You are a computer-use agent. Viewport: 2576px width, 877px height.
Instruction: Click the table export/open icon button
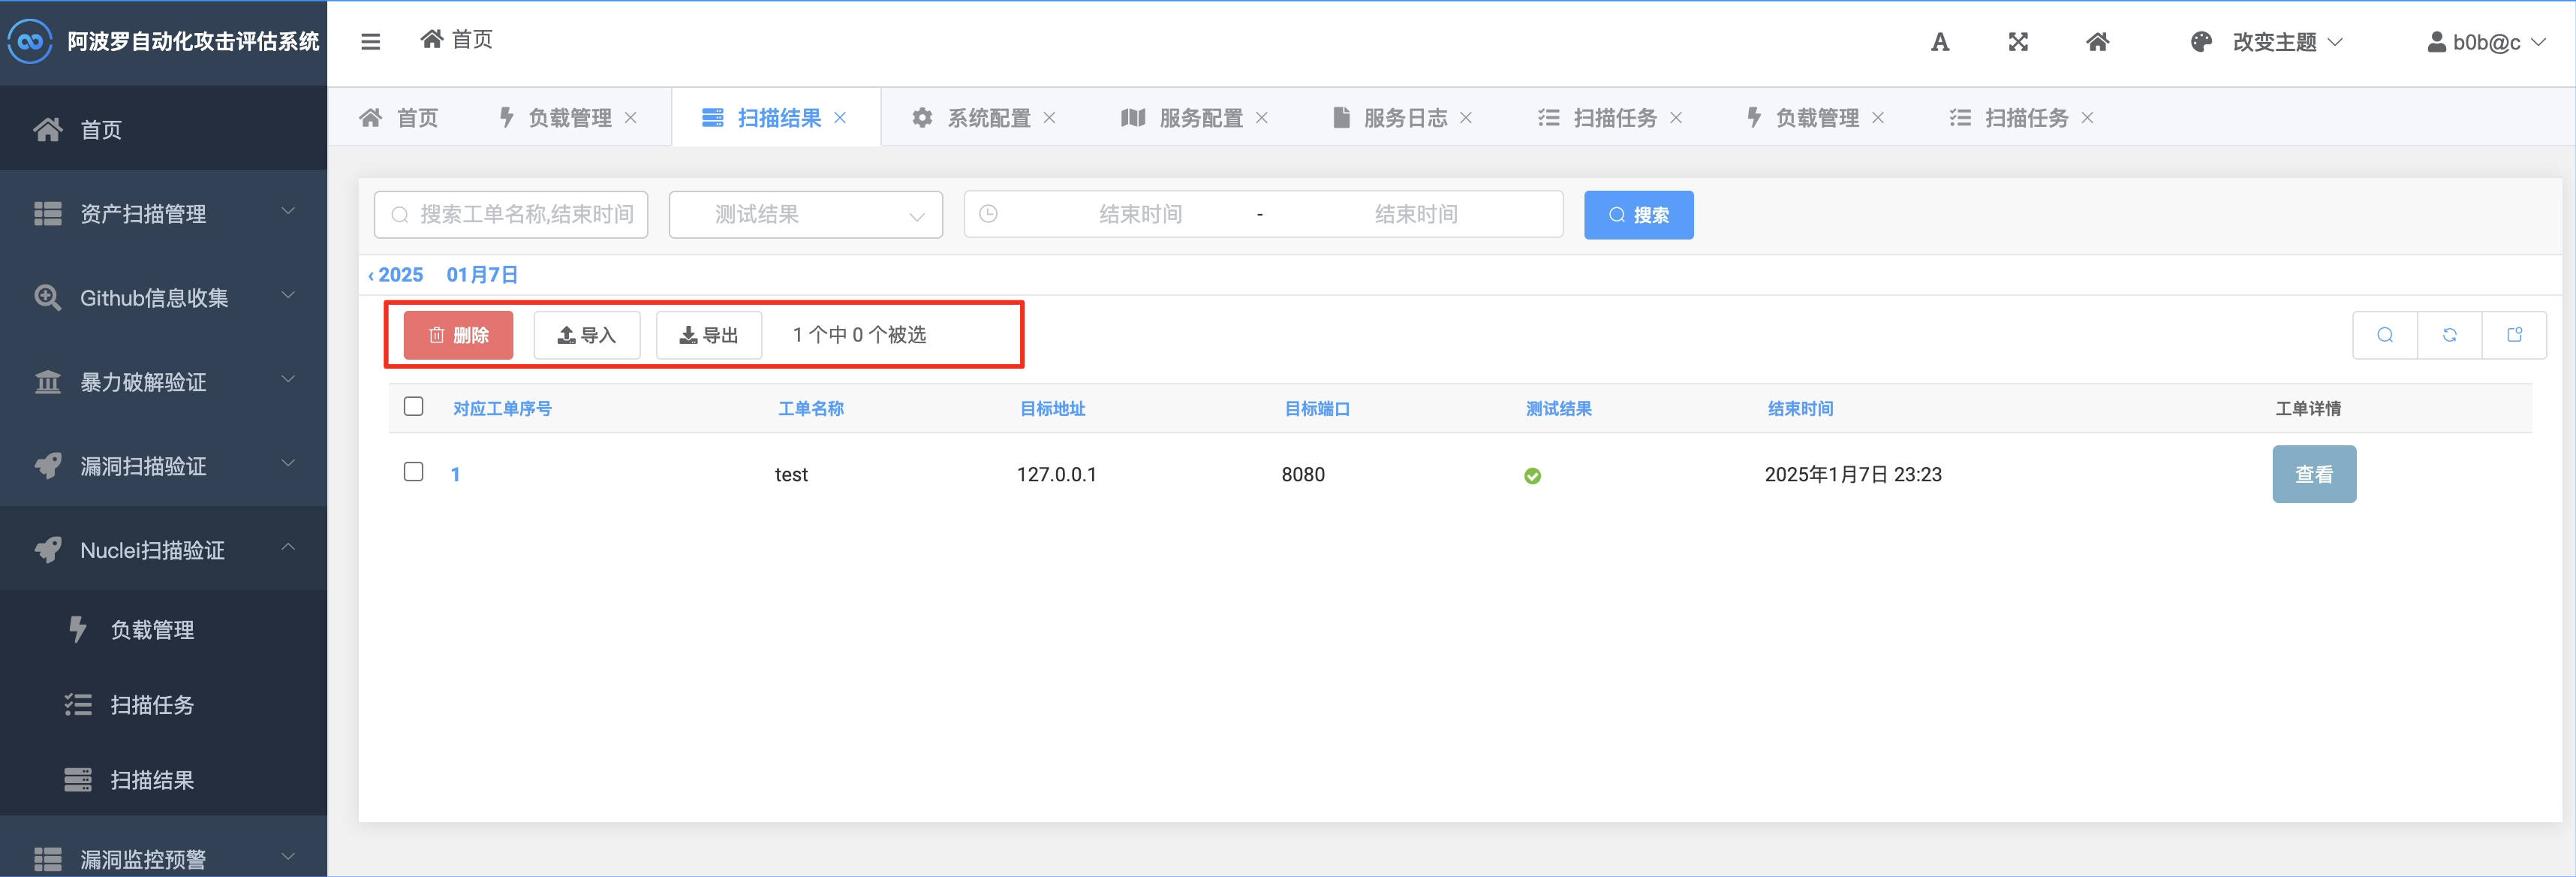[x=2515, y=335]
